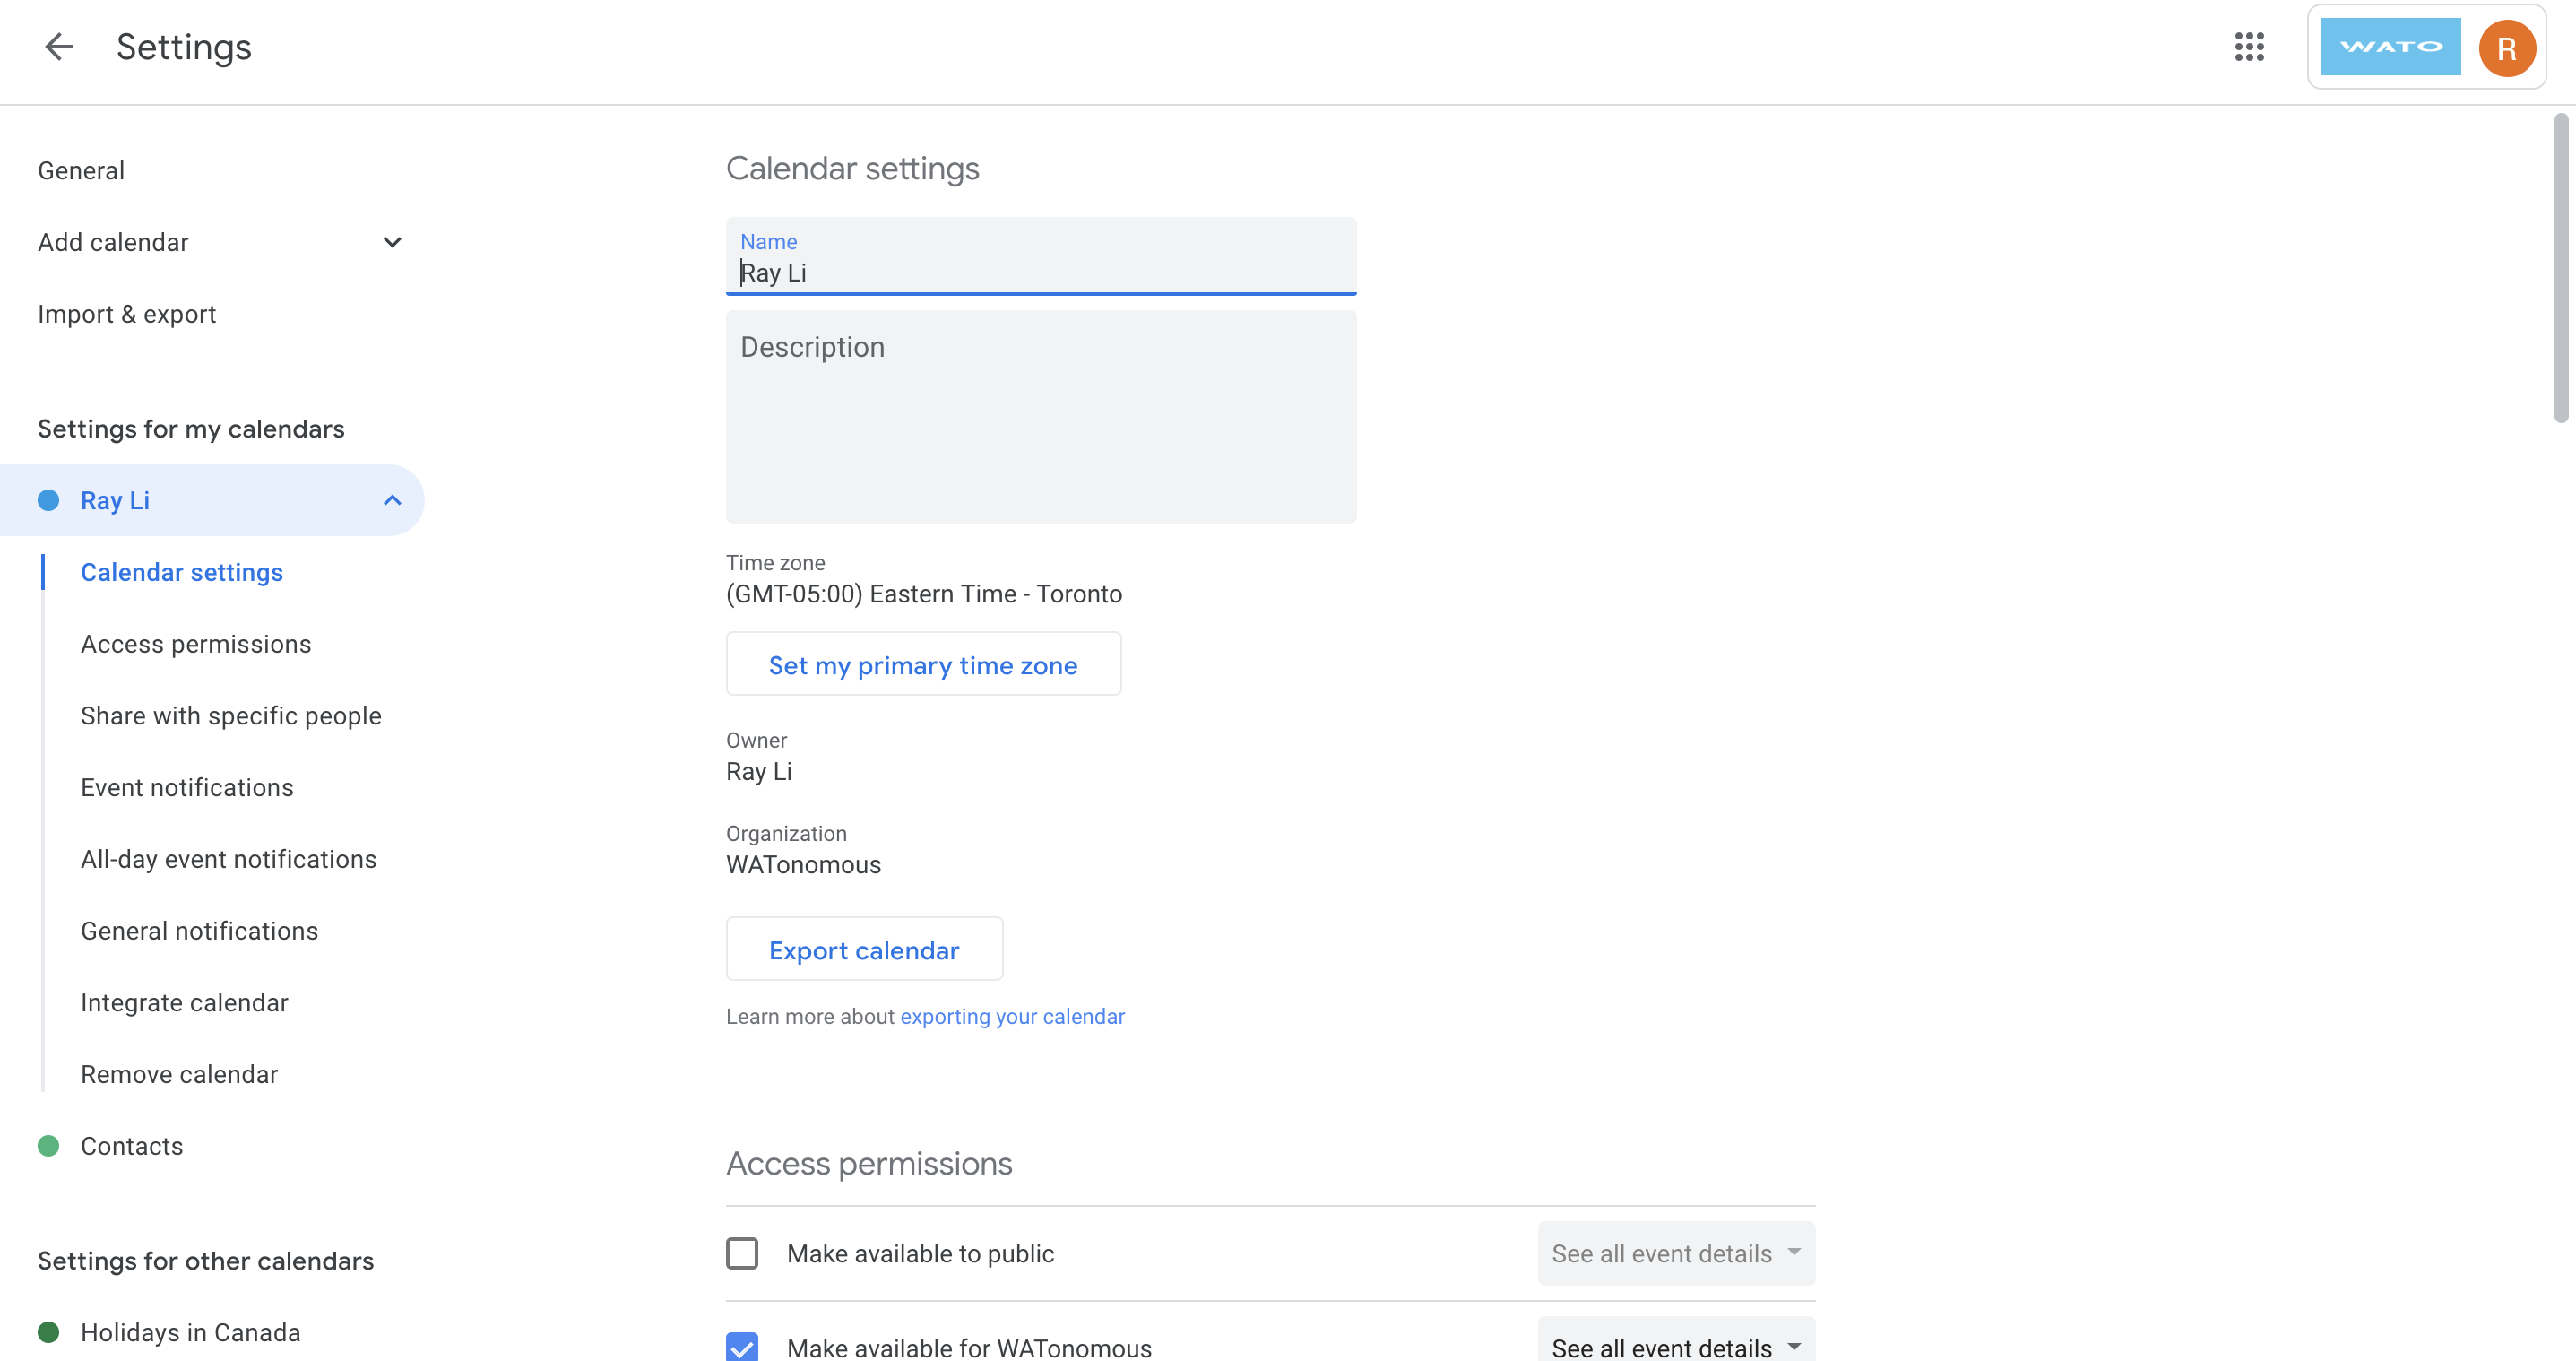The height and width of the screenshot is (1361, 2576).
Task: Go to Integrate calendar
Action: click(x=184, y=1003)
